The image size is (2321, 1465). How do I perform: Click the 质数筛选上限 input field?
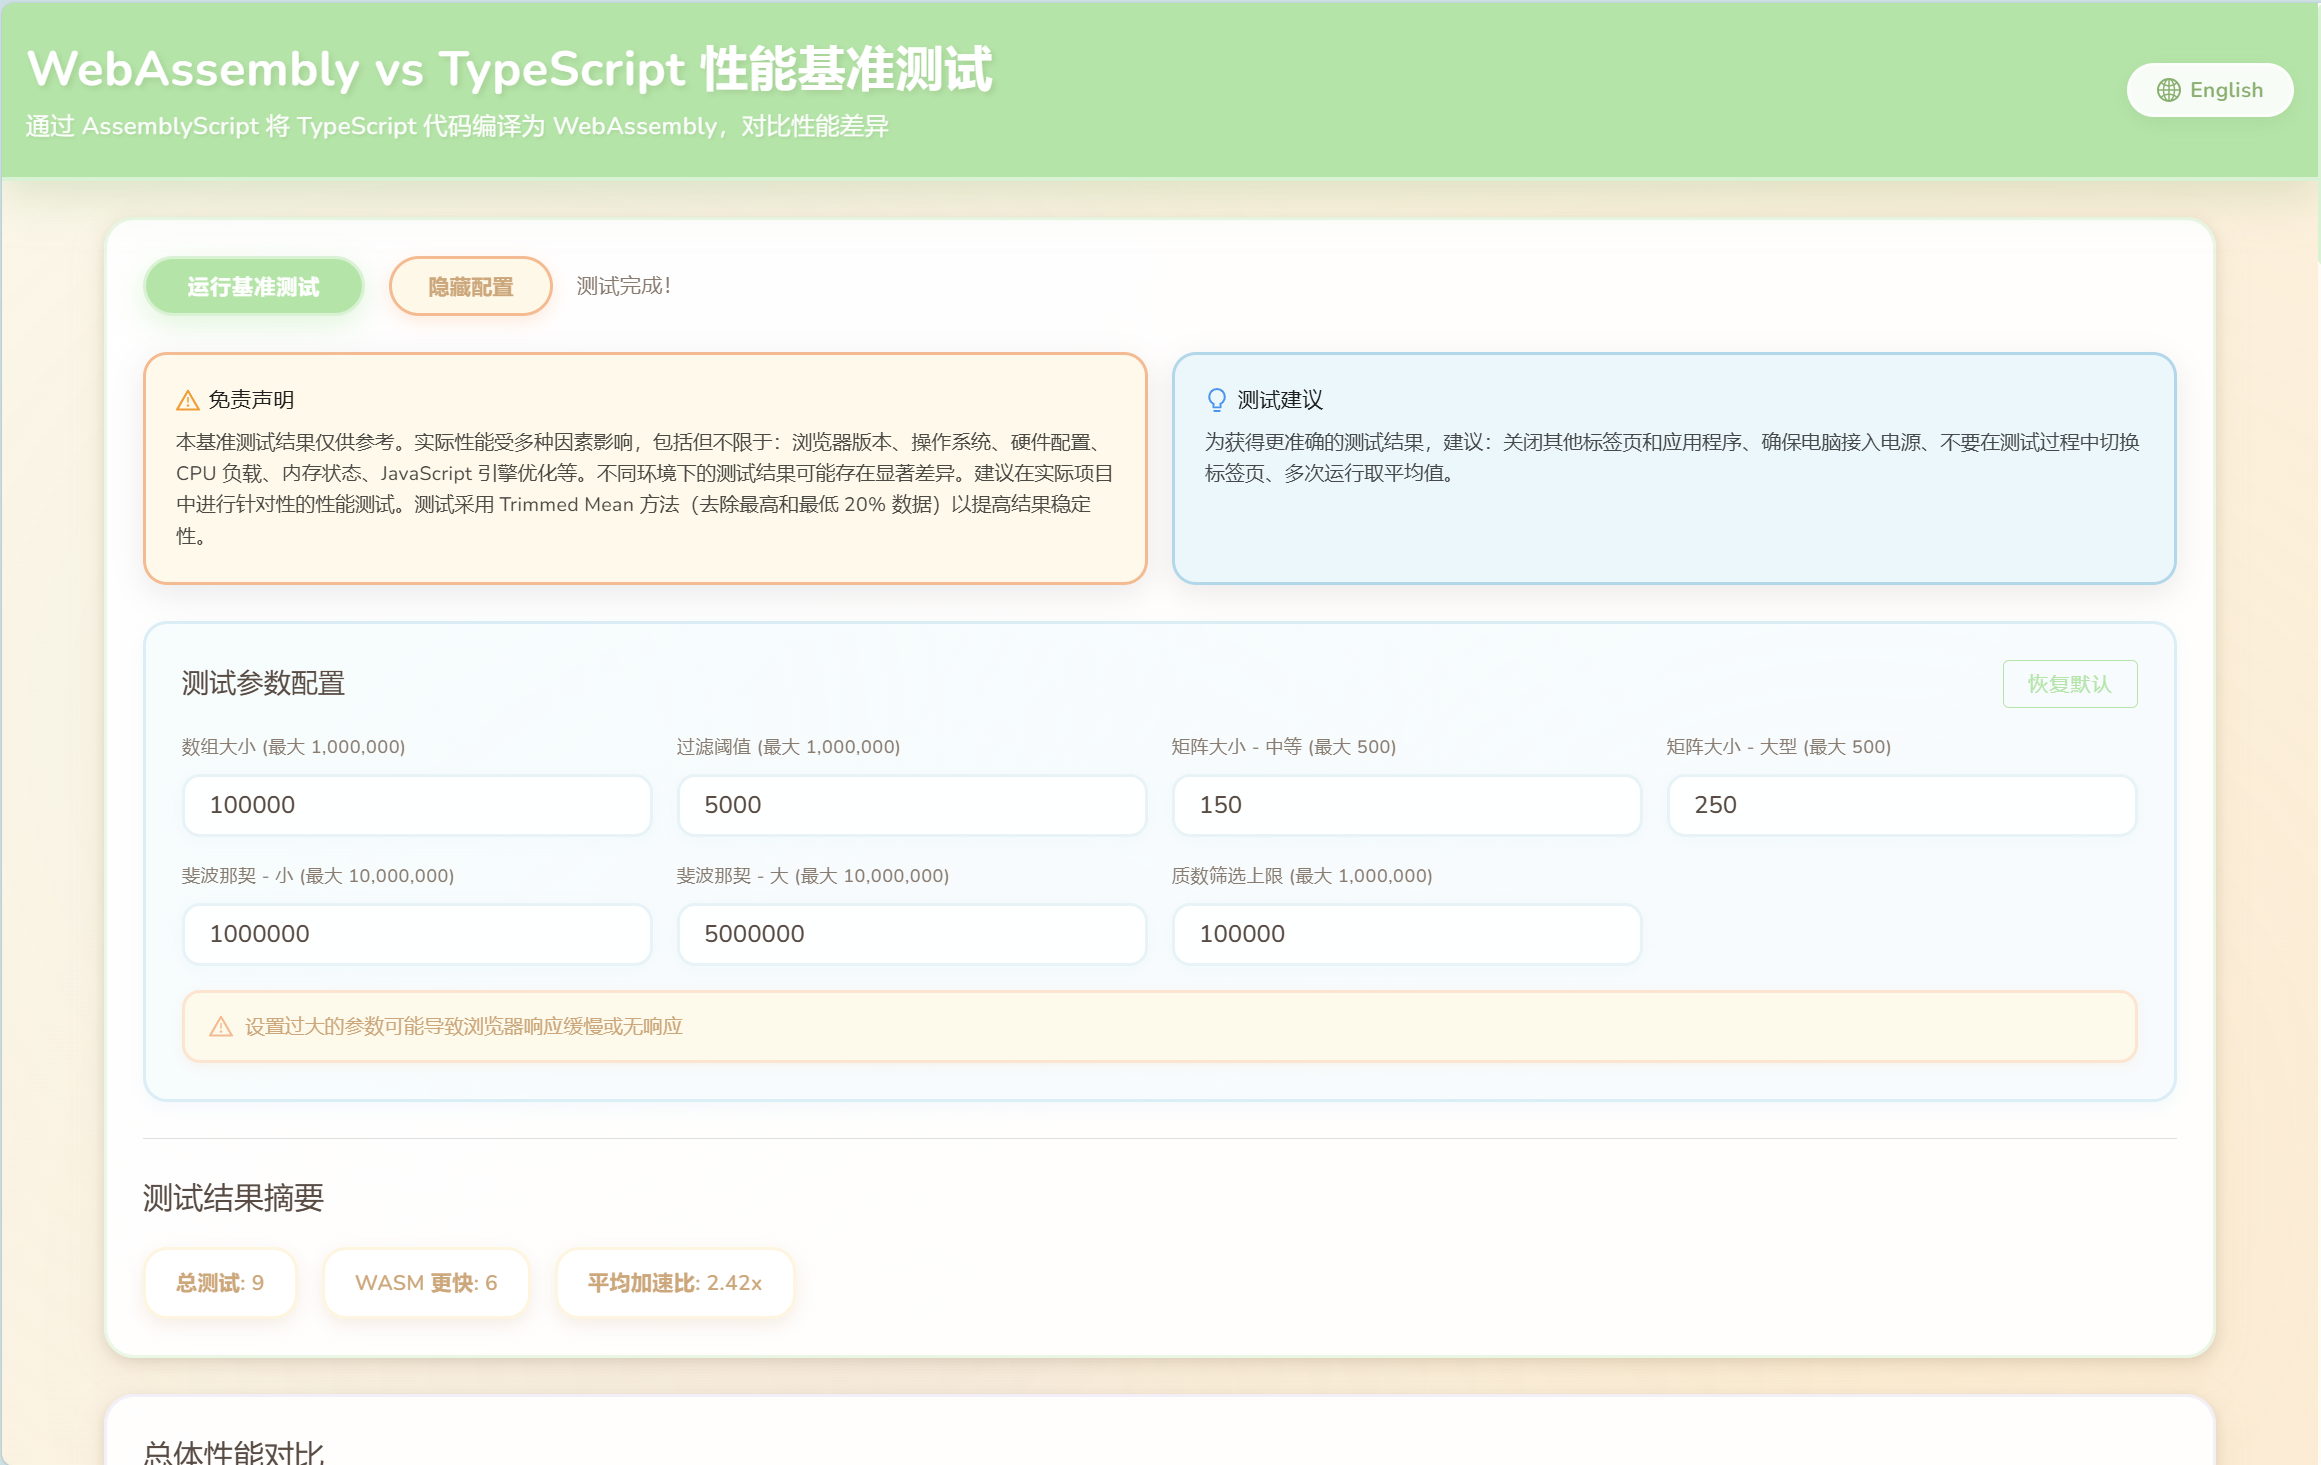point(1406,934)
